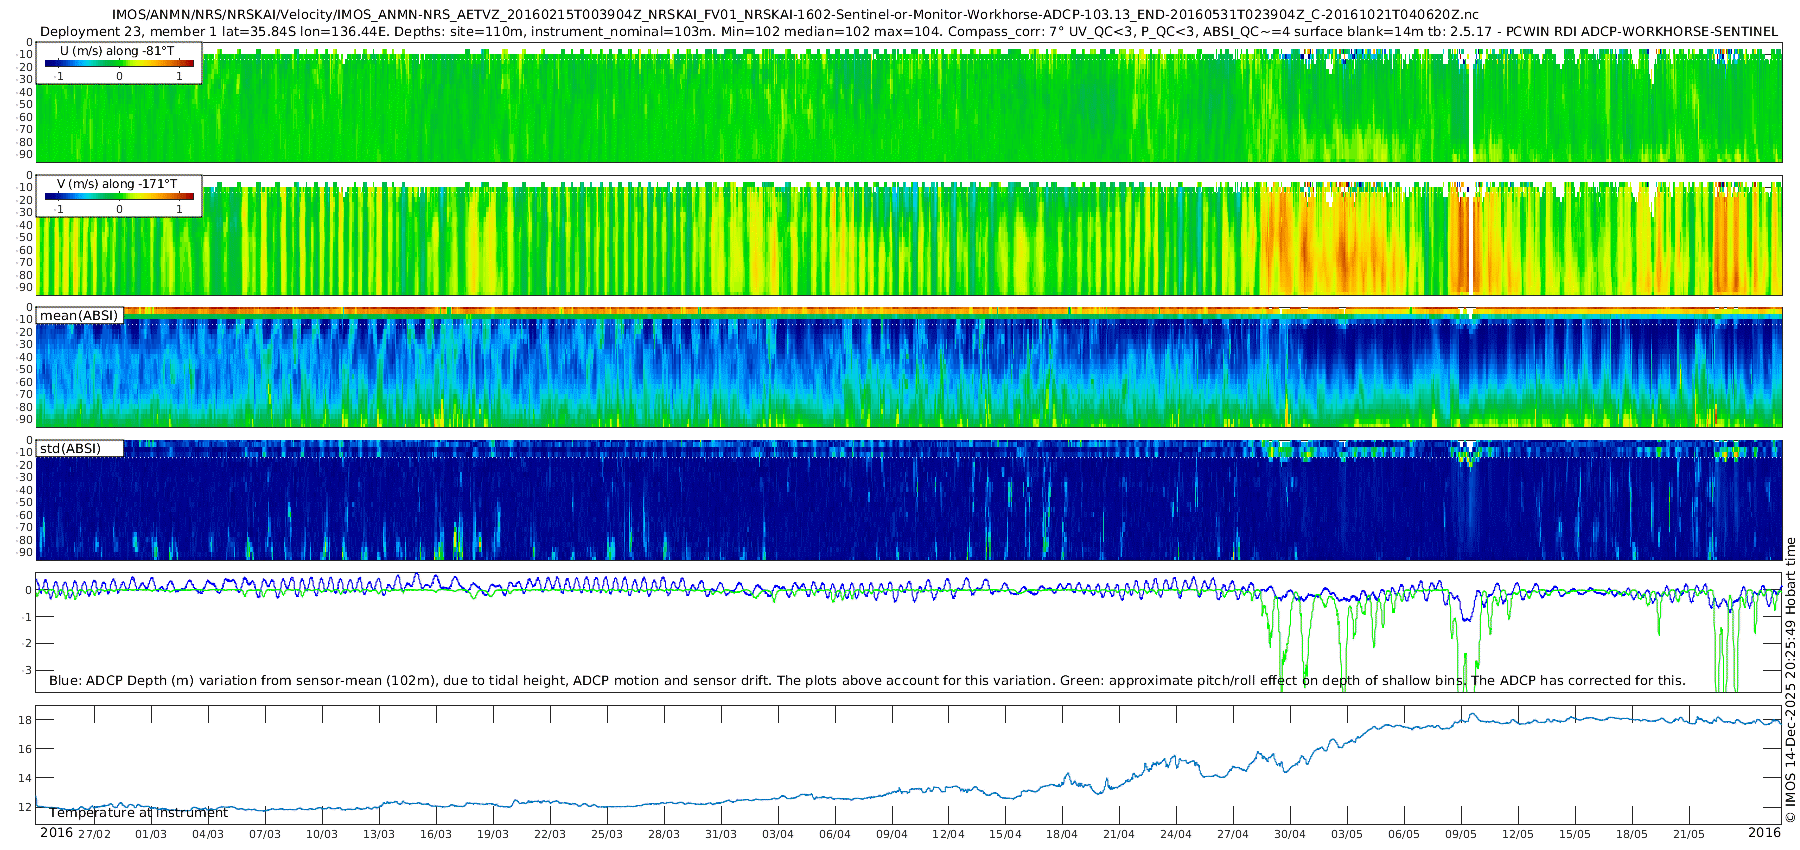Click the 18 degree temperature axis tick
The image size is (1800, 850).
click(x=26, y=720)
